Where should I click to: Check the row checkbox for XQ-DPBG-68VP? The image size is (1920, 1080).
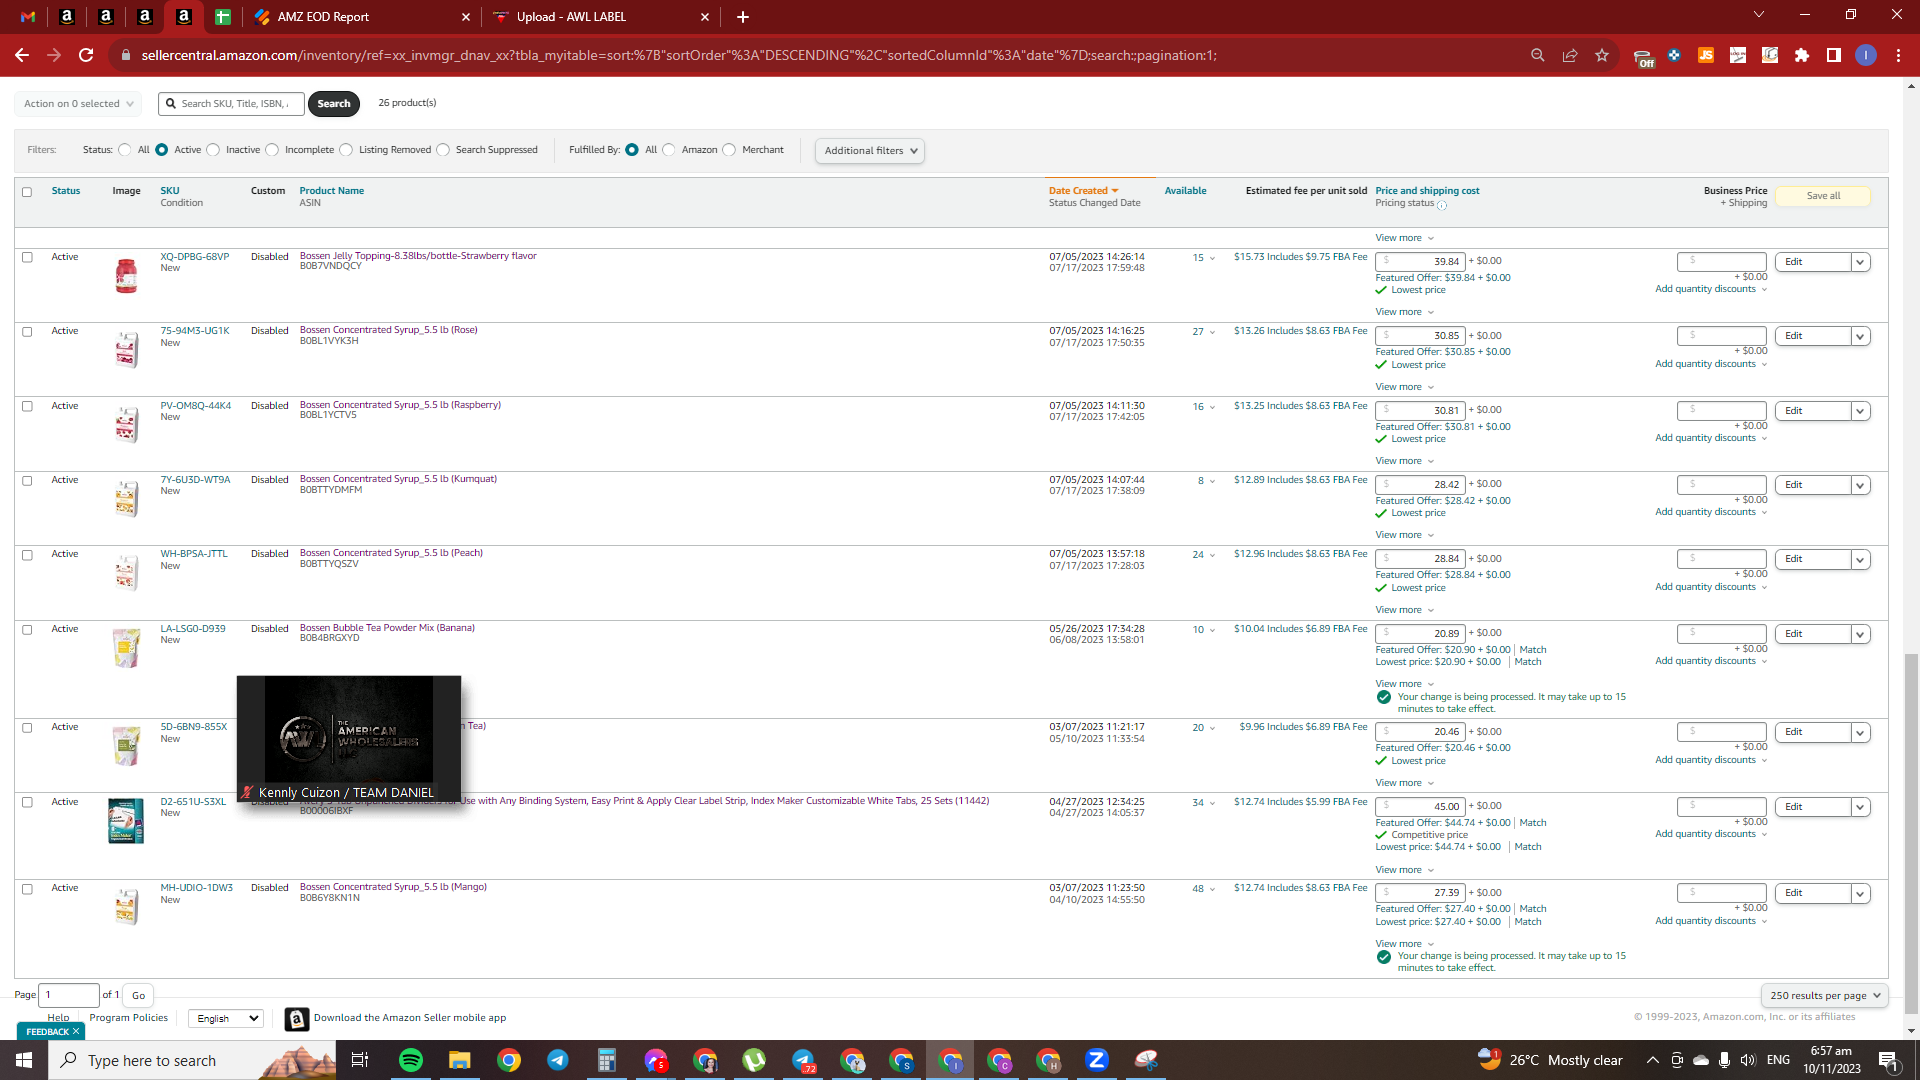coord(27,257)
